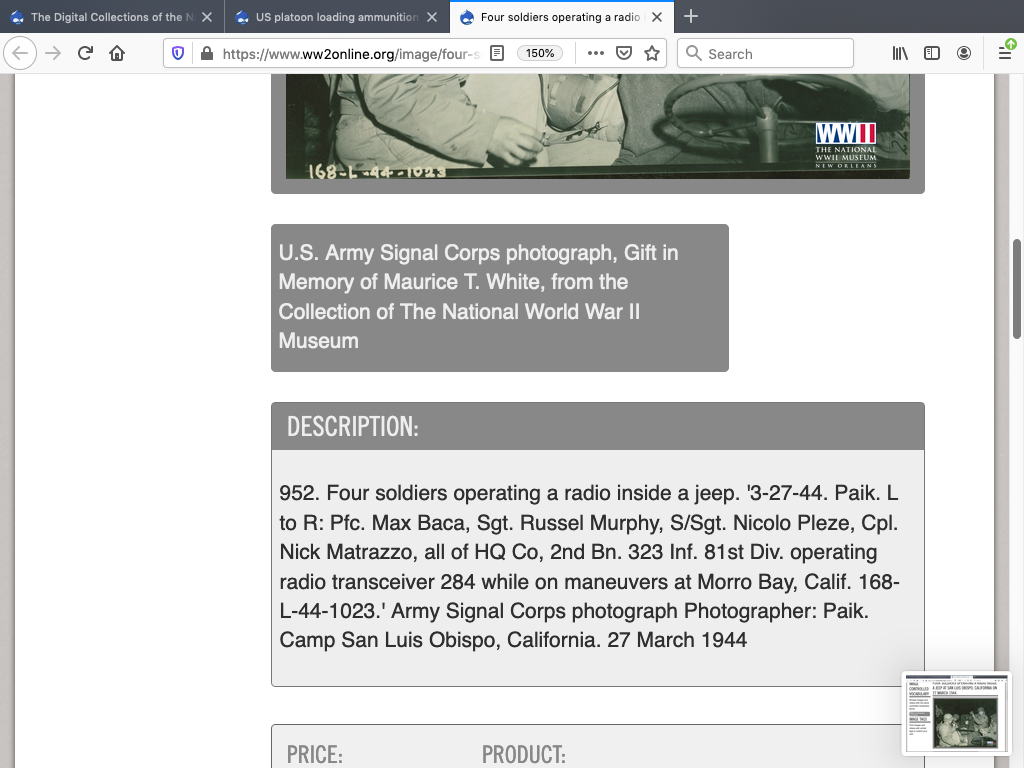Close the Four soldiers operating a radio tab
This screenshot has height=768, width=1024.
point(657,17)
